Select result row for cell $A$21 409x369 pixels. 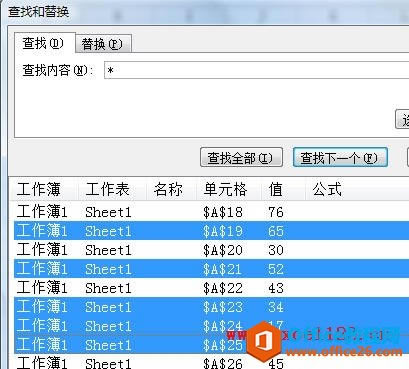211,269
